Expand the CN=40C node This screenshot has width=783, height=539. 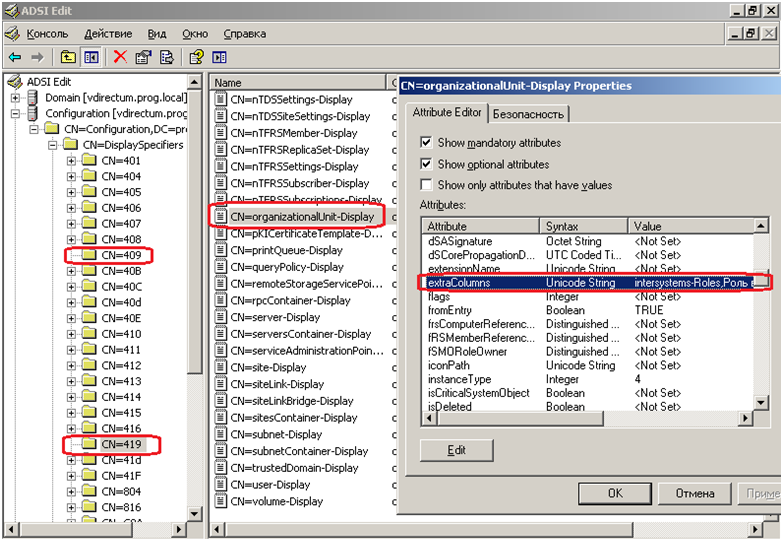71,287
